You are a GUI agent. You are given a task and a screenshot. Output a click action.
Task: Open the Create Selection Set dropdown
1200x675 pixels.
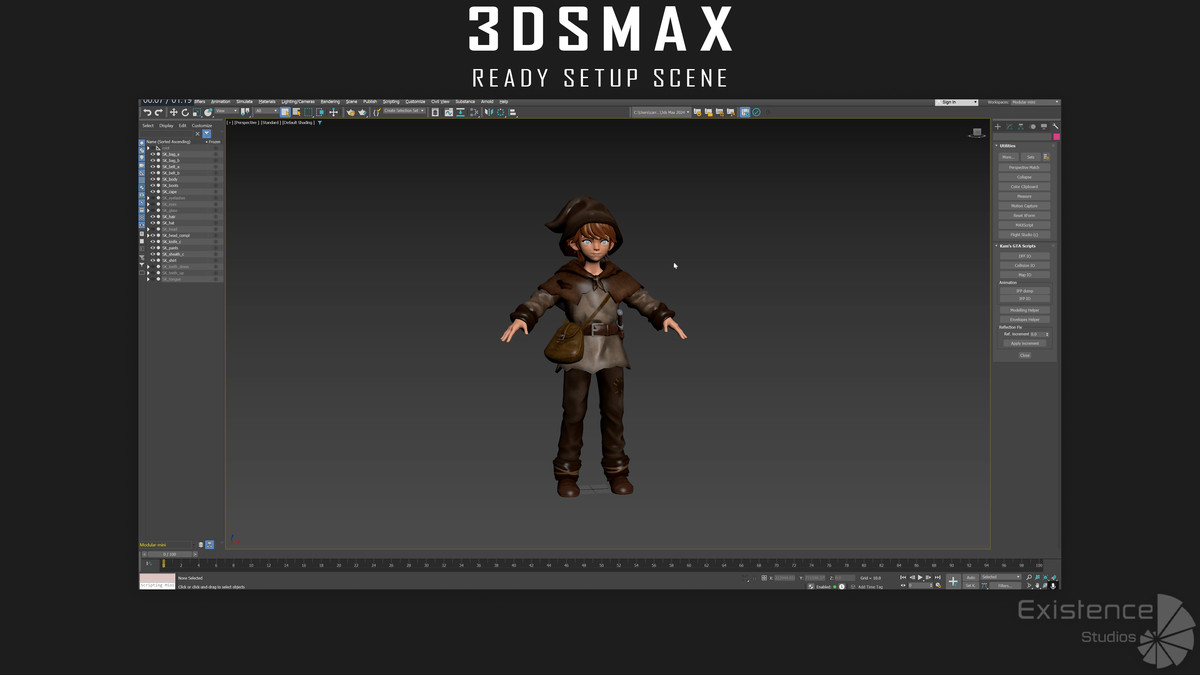click(x=403, y=111)
